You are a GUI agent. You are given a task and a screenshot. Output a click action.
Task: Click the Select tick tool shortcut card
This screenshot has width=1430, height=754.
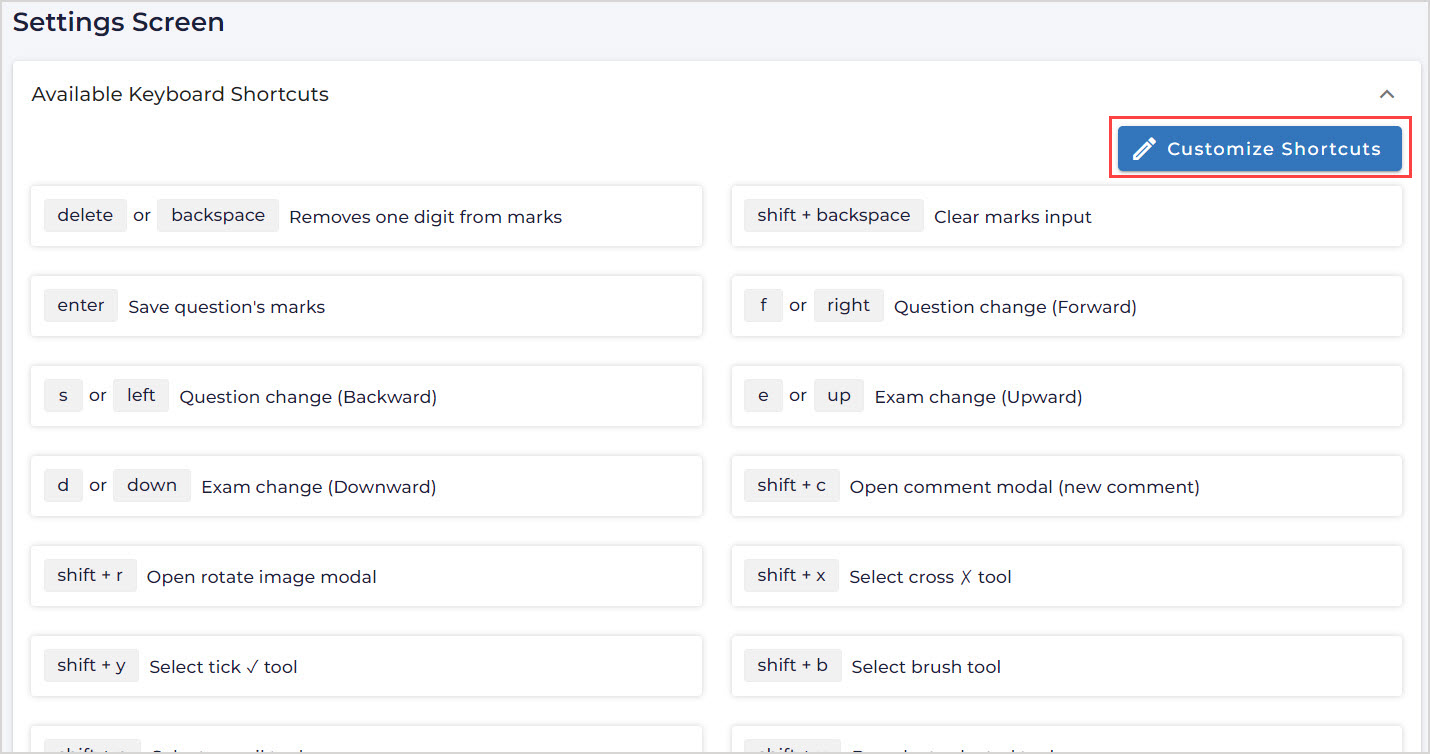(366, 666)
